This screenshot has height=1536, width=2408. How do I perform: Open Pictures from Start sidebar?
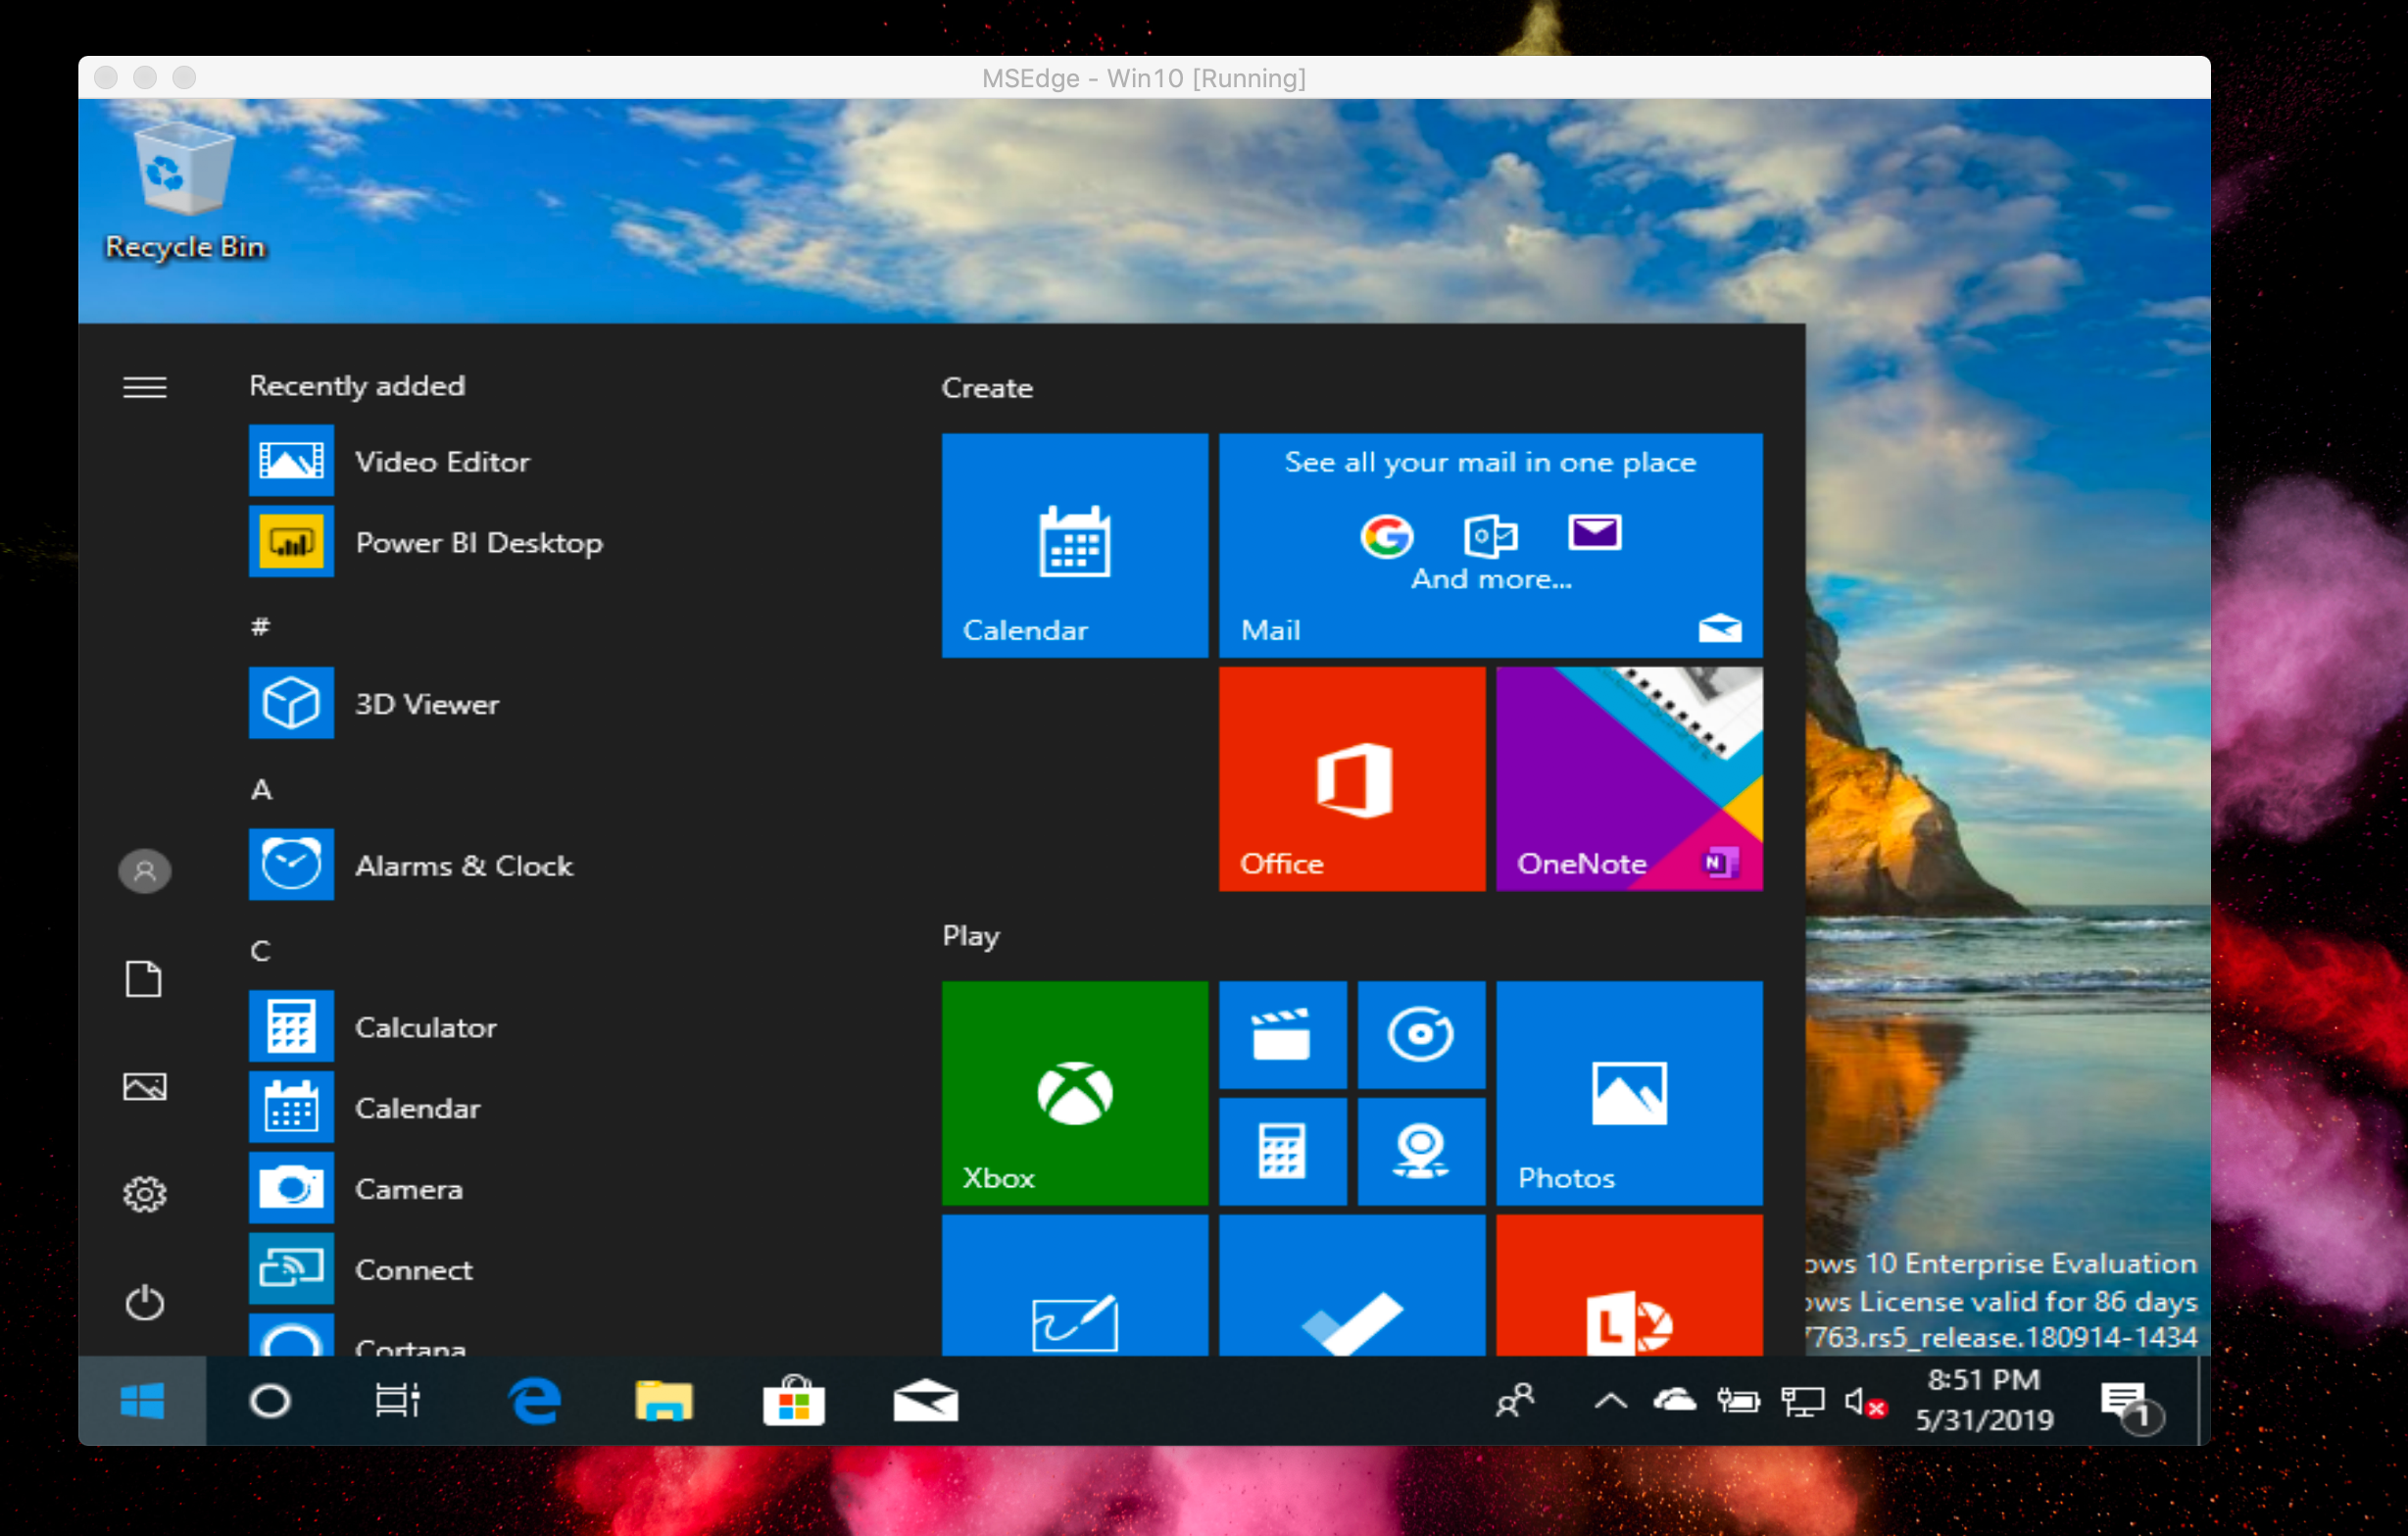pyautogui.click(x=144, y=1087)
